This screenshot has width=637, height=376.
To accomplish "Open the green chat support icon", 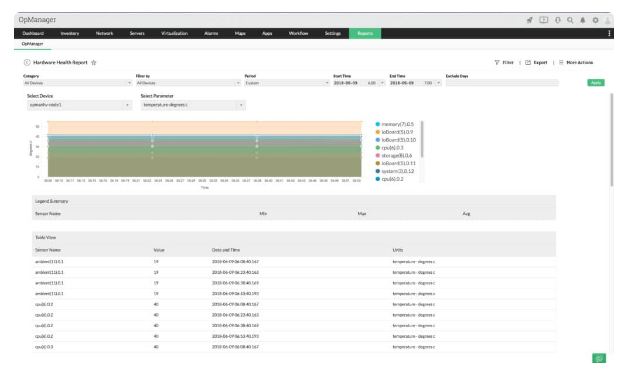I will coord(599,358).
